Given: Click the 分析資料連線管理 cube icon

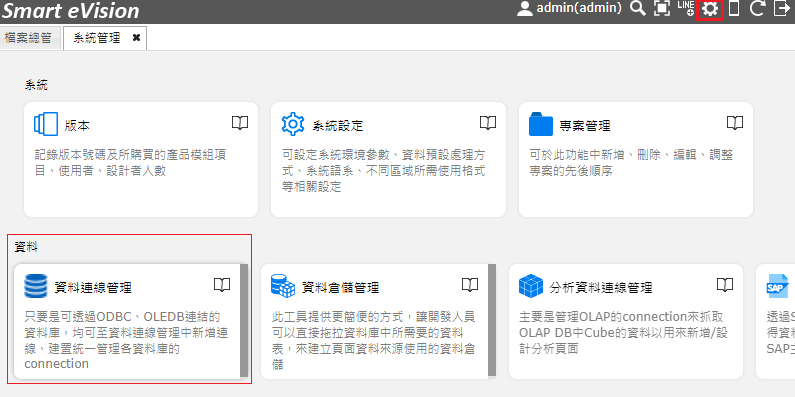Looking at the screenshot, I should [531, 286].
